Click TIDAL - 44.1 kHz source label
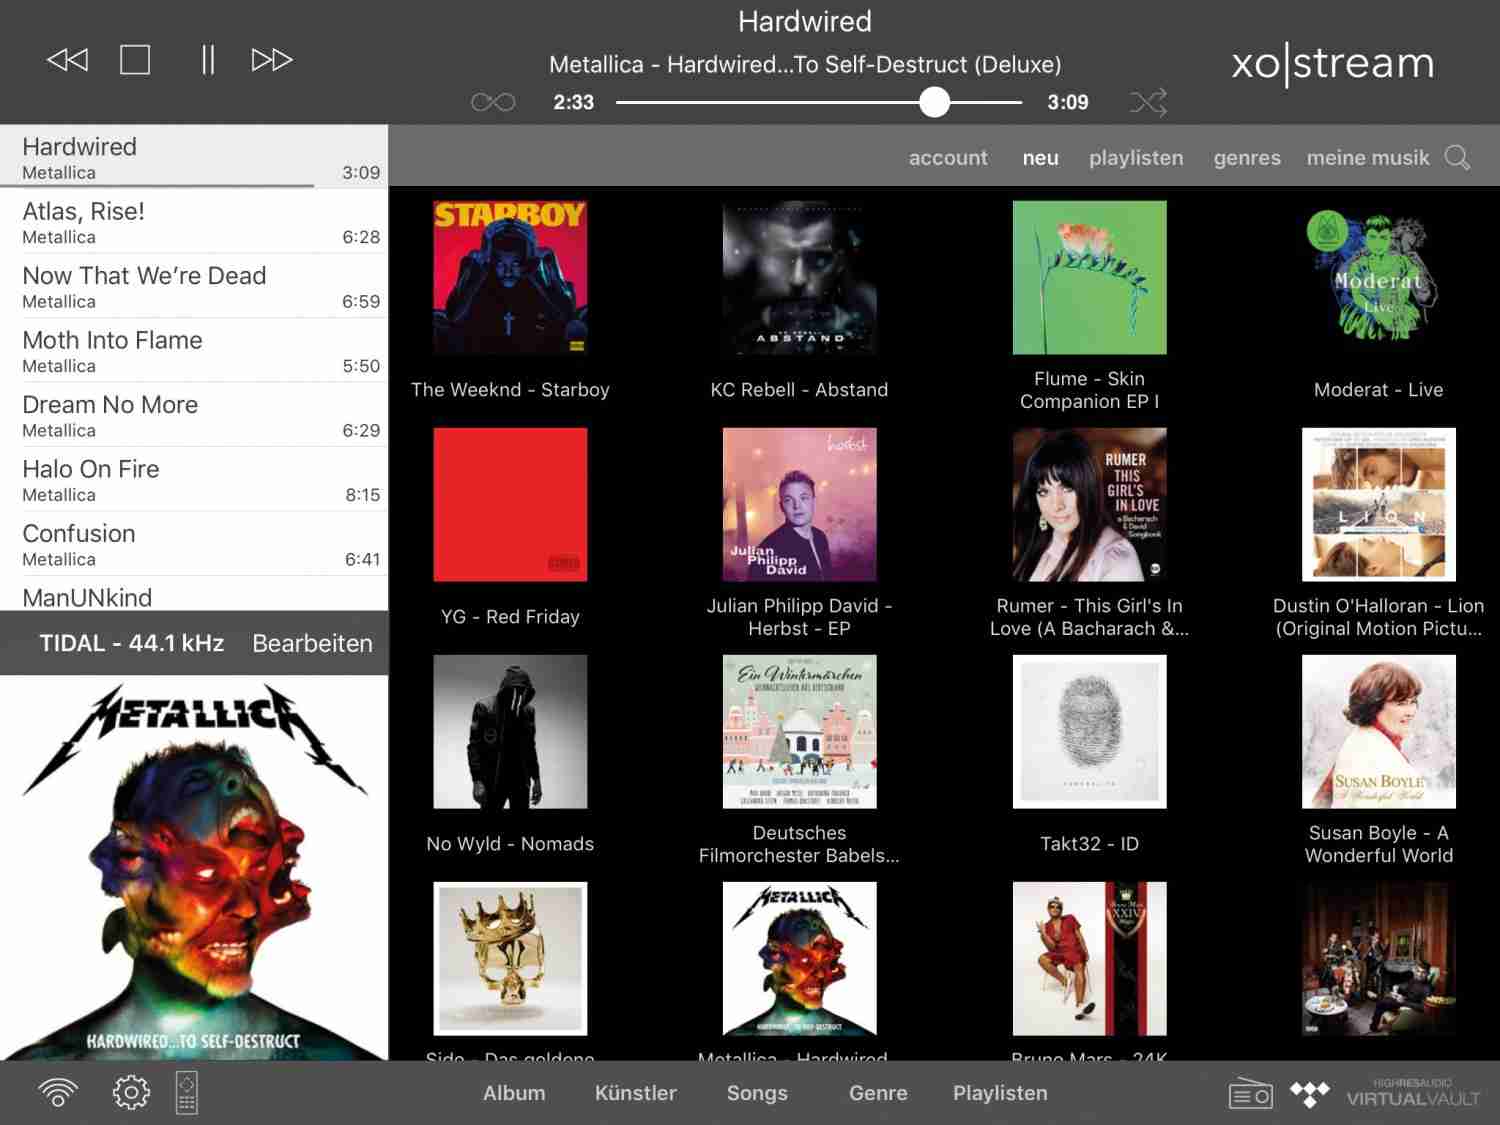This screenshot has width=1500, height=1125. tap(131, 643)
